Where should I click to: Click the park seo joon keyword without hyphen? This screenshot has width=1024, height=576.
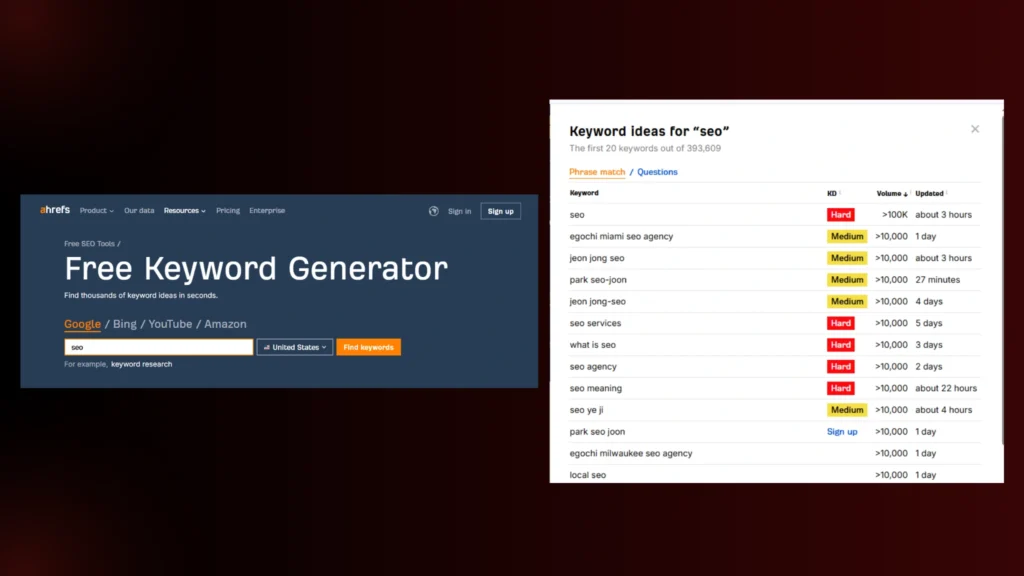(x=597, y=432)
